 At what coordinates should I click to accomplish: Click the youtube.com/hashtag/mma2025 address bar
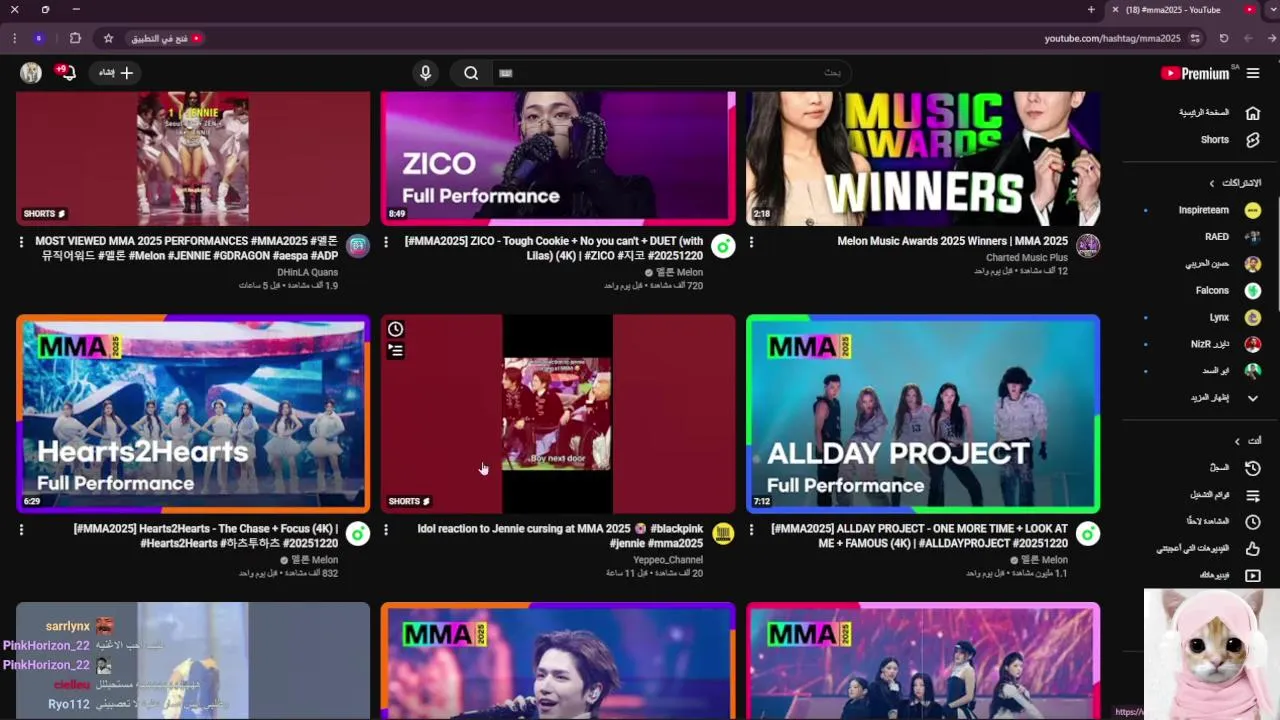click(x=1112, y=38)
